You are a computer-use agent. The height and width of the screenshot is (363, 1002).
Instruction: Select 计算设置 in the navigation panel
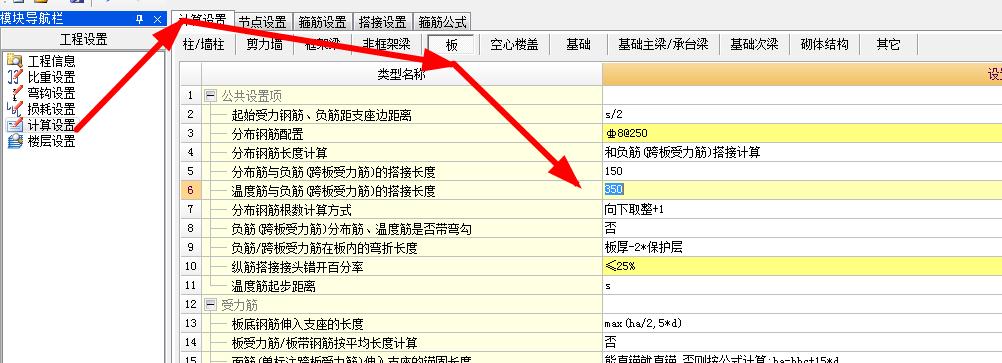(x=51, y=125)
